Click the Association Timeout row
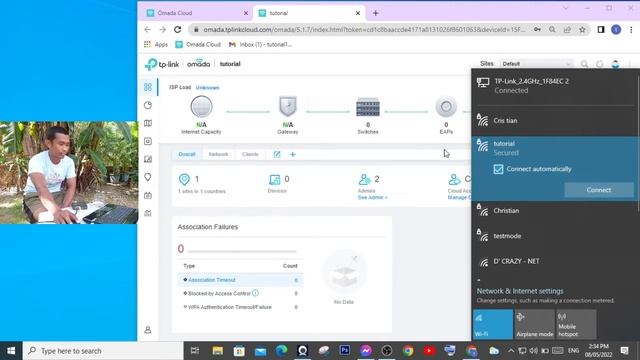The height and width of the screenshot is (360, 640). coord(240,280)
